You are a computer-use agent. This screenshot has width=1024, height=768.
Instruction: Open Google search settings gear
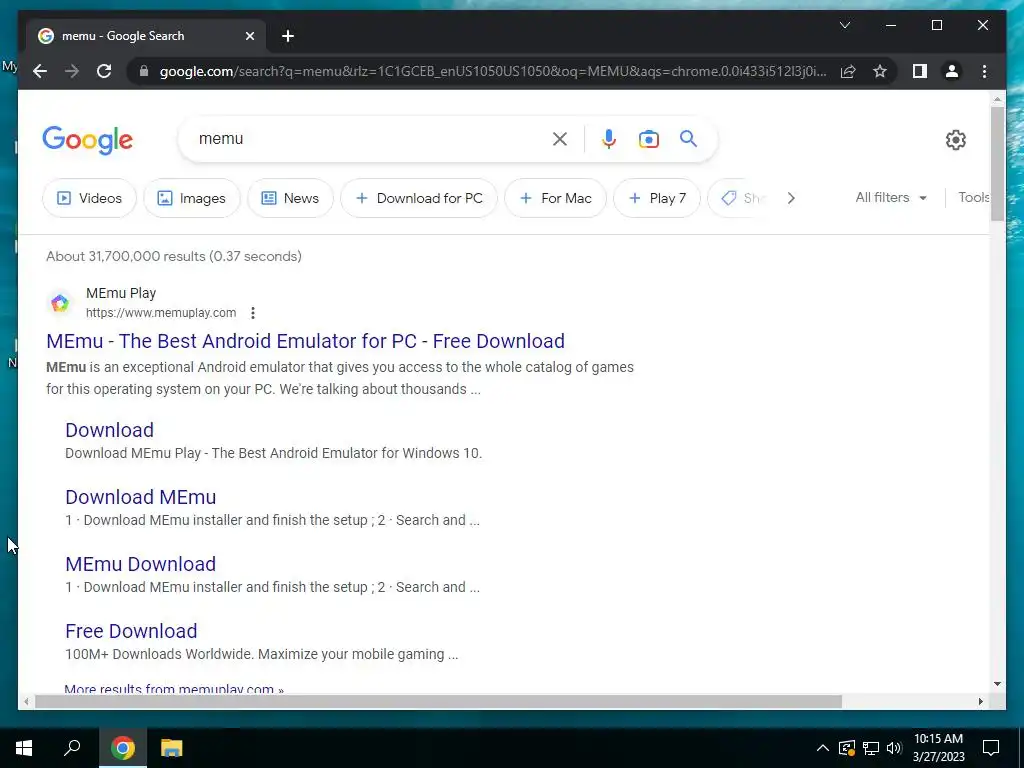click(955, 140)
